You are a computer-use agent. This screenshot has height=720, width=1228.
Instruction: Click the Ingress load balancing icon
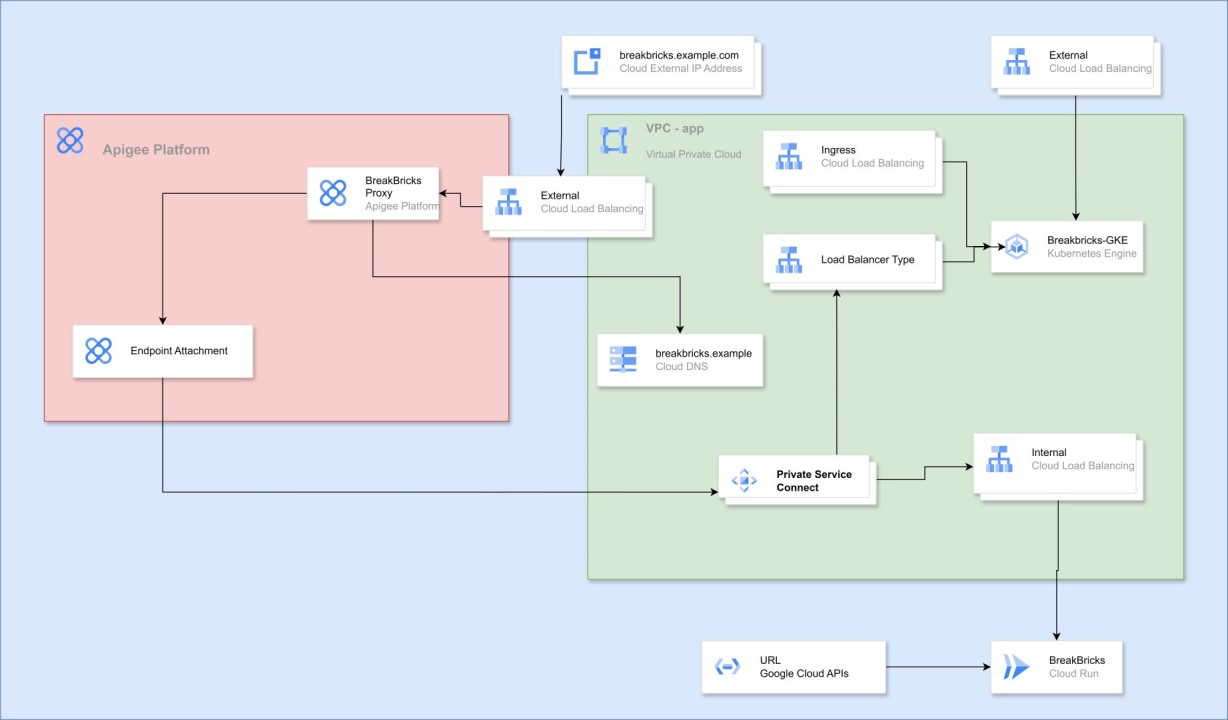[789, 156]
